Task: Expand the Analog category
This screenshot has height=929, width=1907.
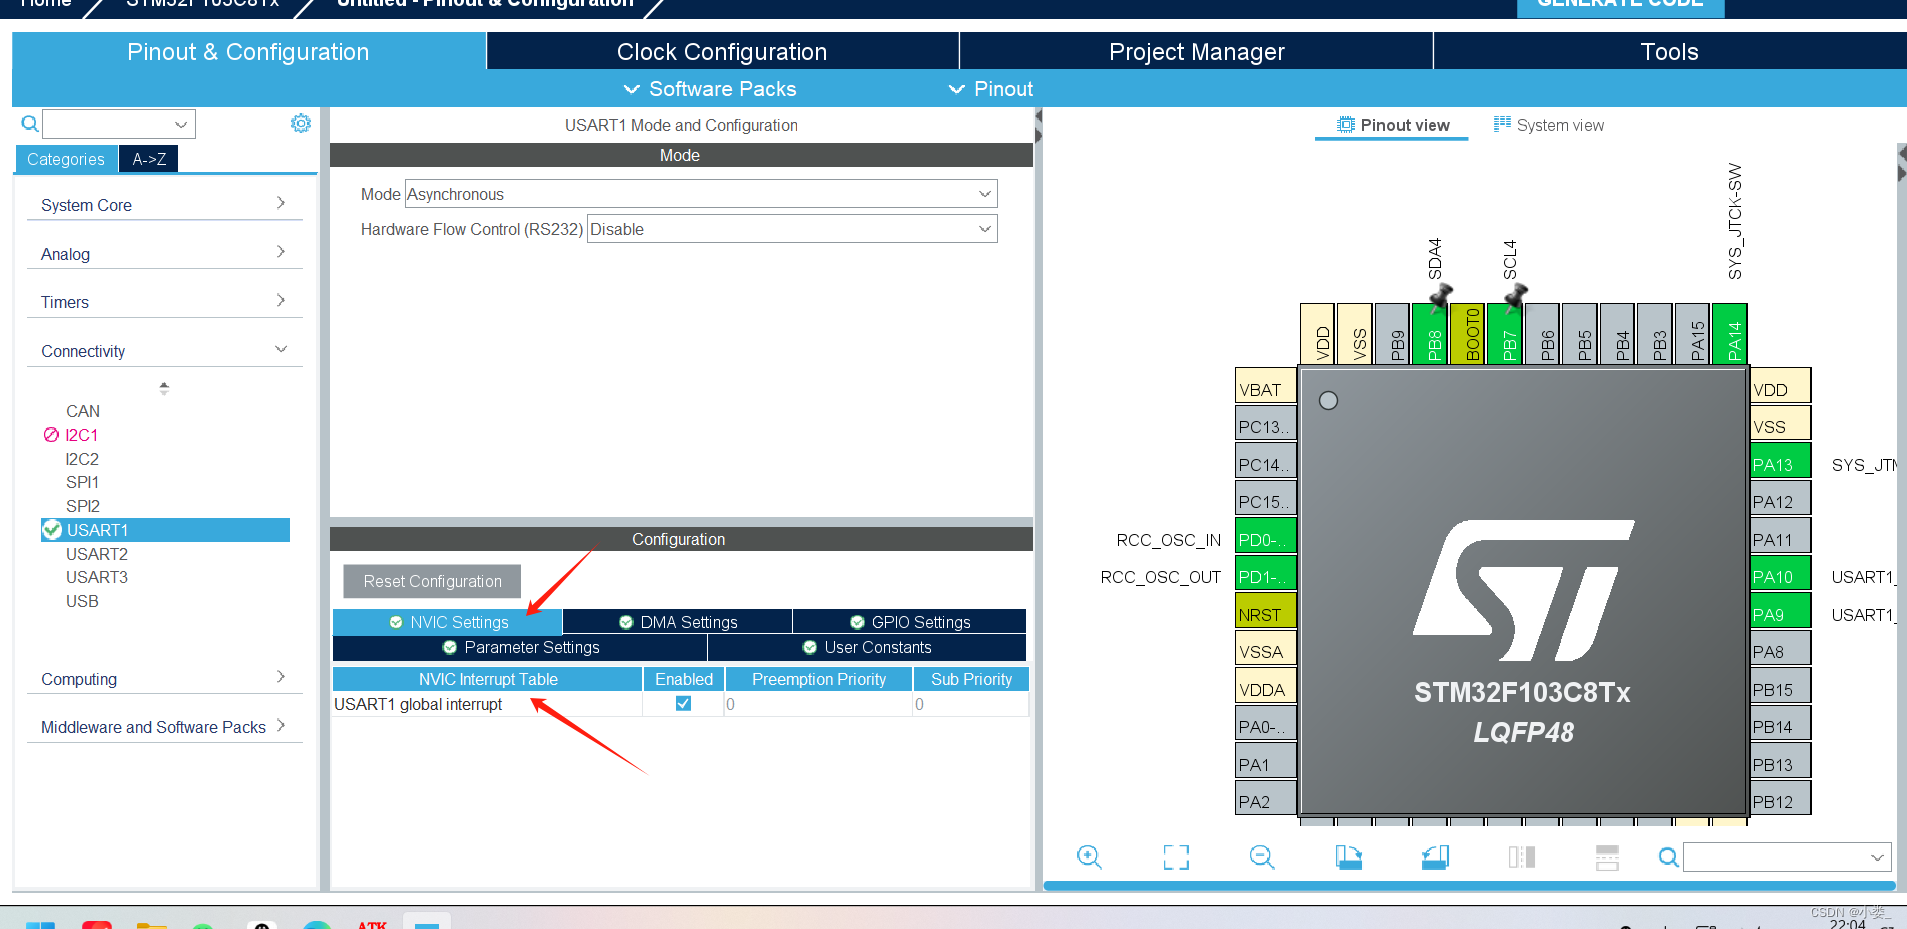Action: coord(164,253)
